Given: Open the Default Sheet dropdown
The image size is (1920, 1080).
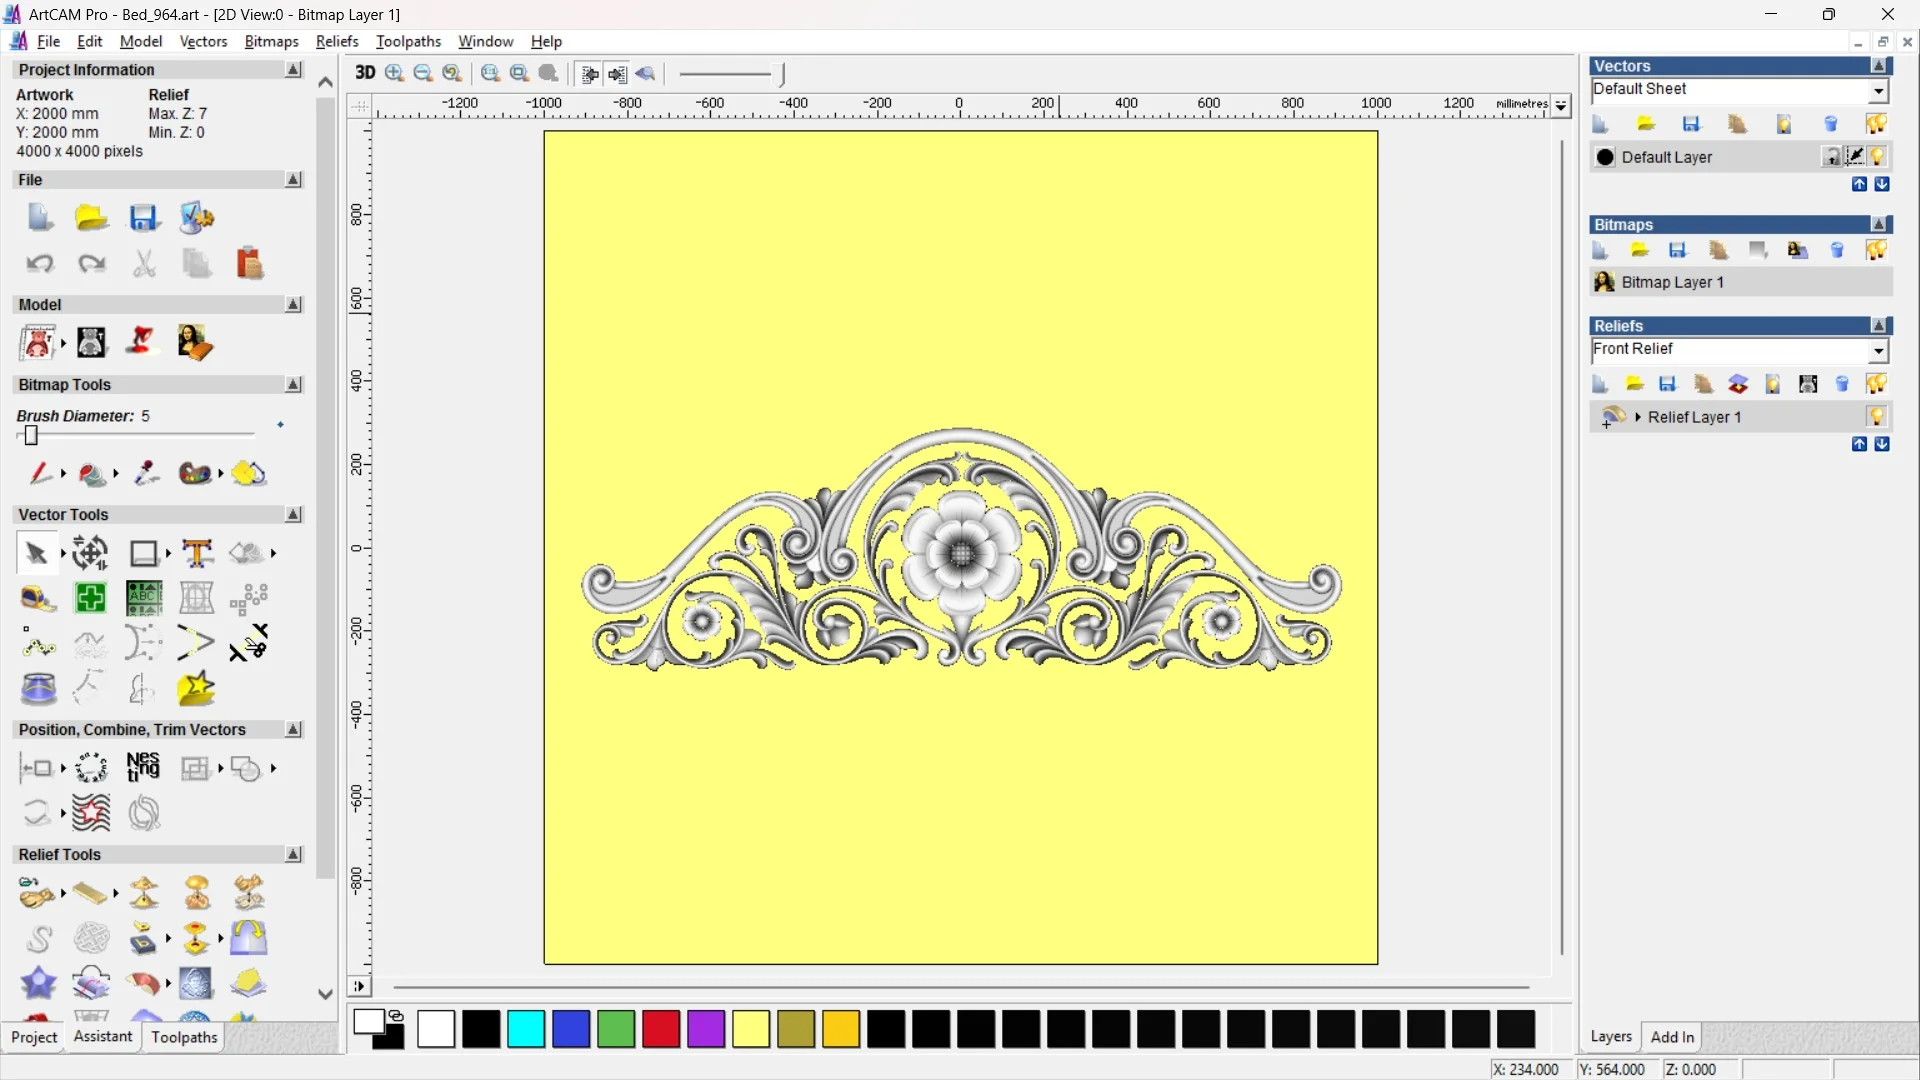Looking at the screenshot, I should pos(1878,91).
